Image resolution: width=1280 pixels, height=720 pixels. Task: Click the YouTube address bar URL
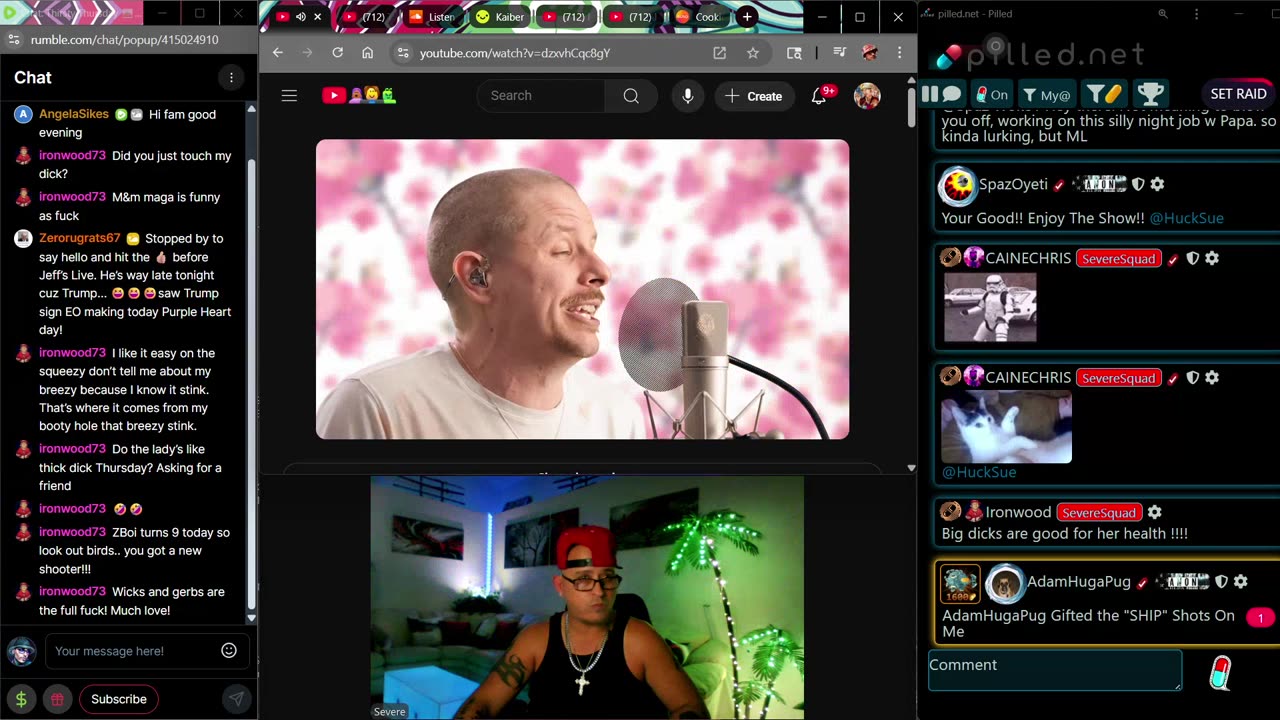click(x=515, y=53)
